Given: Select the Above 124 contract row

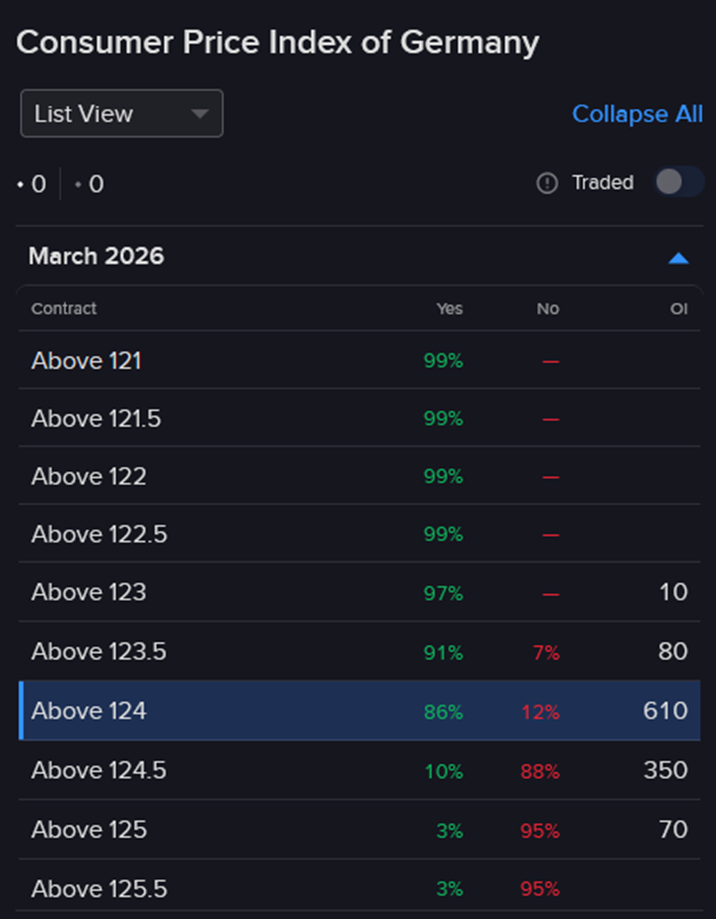Looking at the screenshot, I should 89,711.
